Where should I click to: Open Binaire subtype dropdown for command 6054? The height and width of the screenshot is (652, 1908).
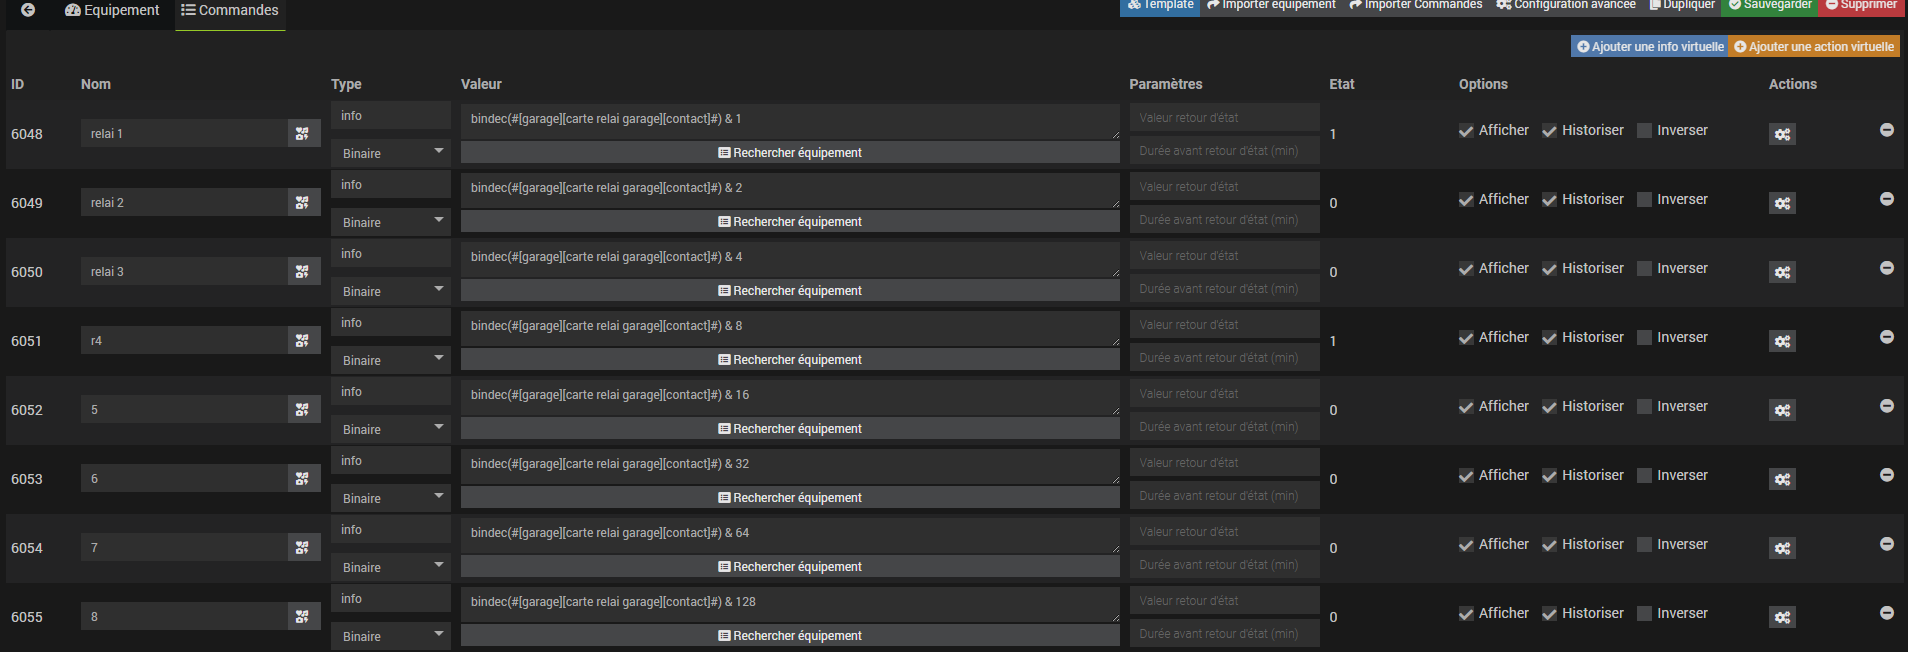(391, 567)
